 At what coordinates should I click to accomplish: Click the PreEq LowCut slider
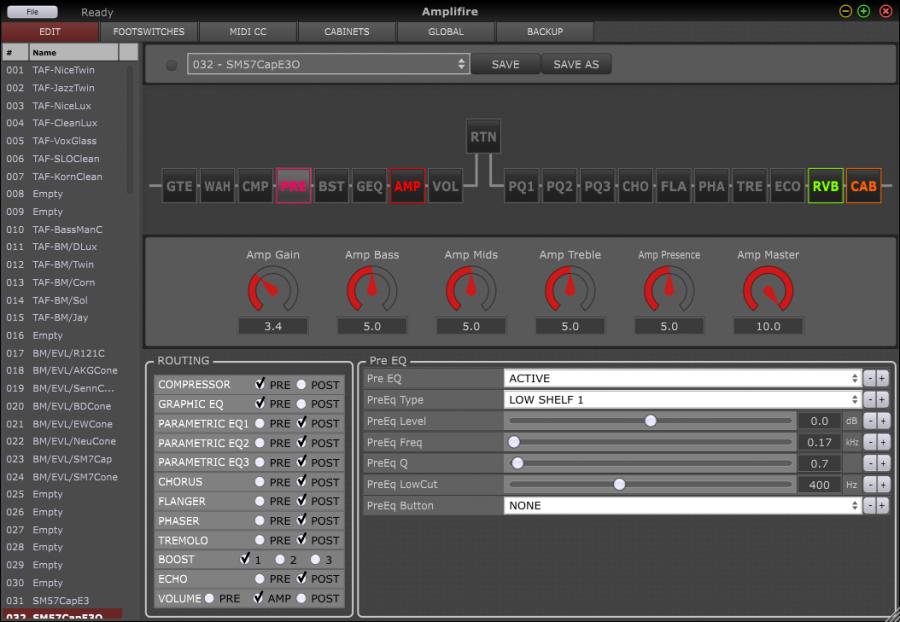(650, 484)
